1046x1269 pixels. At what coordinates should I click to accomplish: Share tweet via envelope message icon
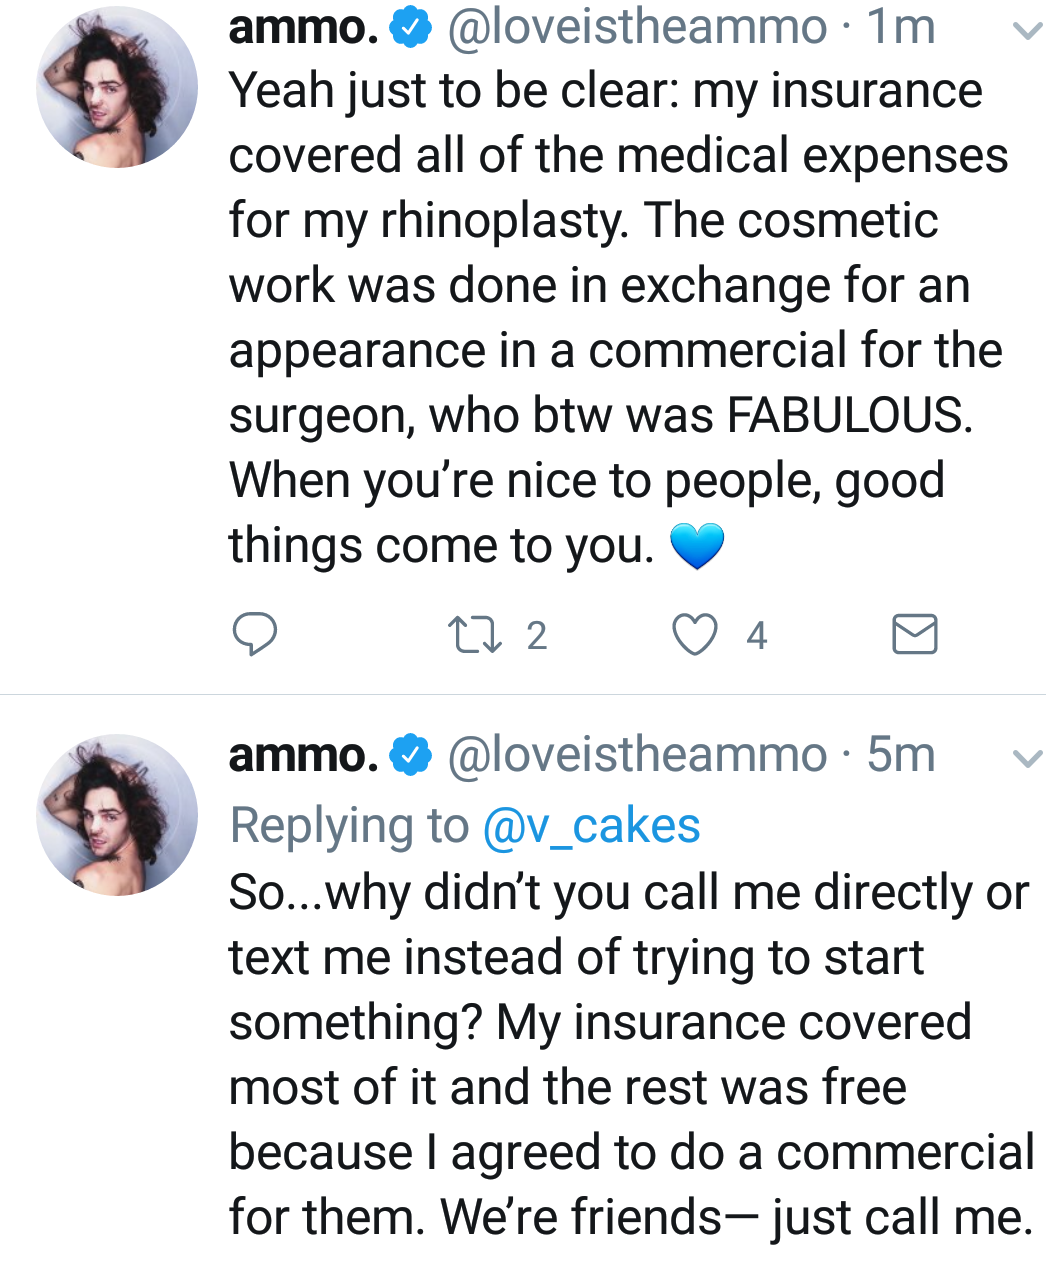[914, 635]
